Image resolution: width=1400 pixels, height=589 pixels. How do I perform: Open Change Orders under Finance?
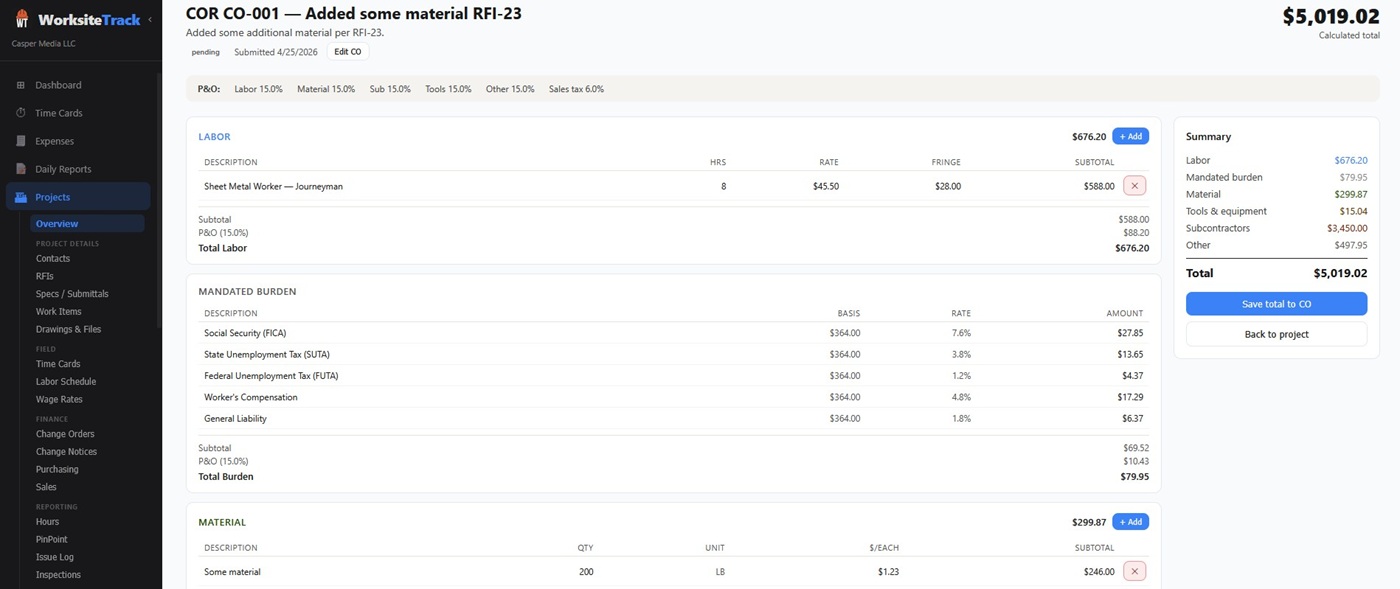click(65, 434)
